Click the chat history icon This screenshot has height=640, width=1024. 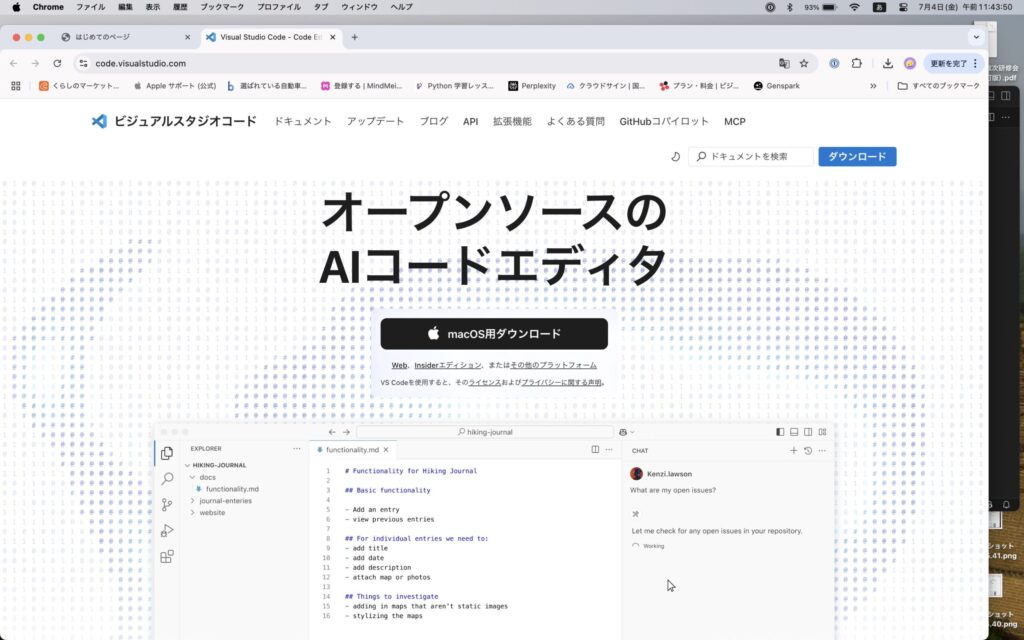tap(808, 451)
